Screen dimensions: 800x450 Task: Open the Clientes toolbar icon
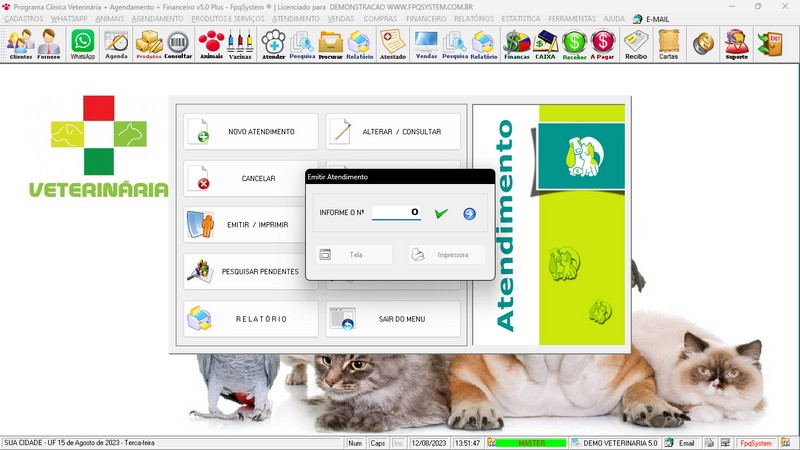(x=21, y=44)
